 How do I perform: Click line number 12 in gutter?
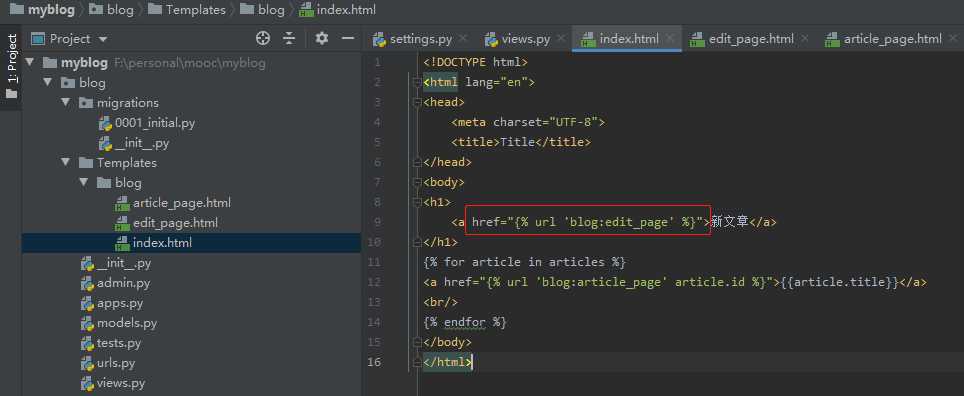[x=374, y=282]
